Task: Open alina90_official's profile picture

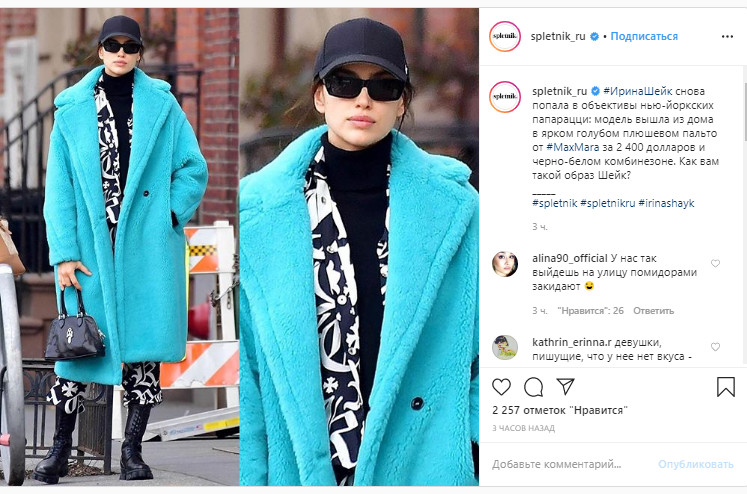Action: (x=505, y=264)
